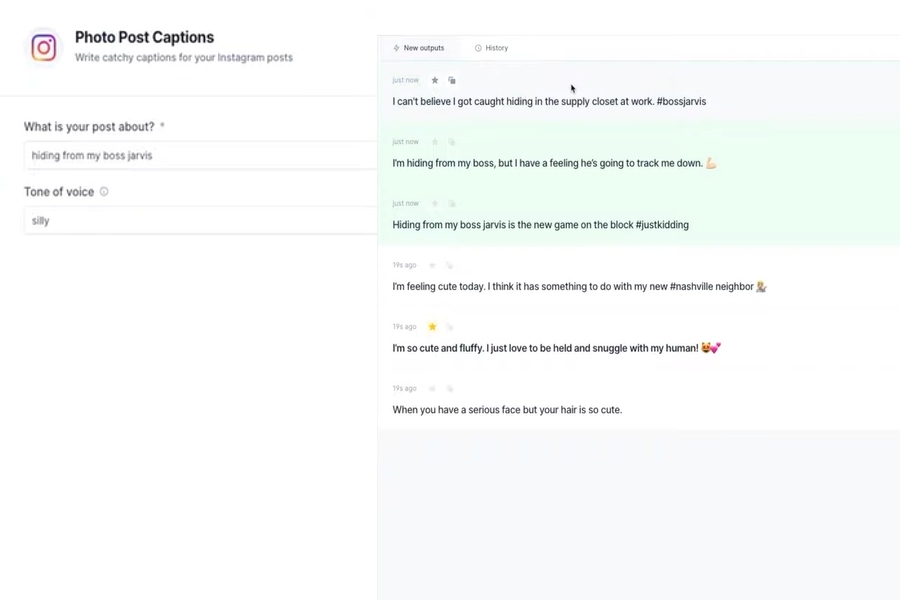The height and width of the screenshot is (600, 900).
Task: Star the supply closet caption
Action: tap(435, 80)
